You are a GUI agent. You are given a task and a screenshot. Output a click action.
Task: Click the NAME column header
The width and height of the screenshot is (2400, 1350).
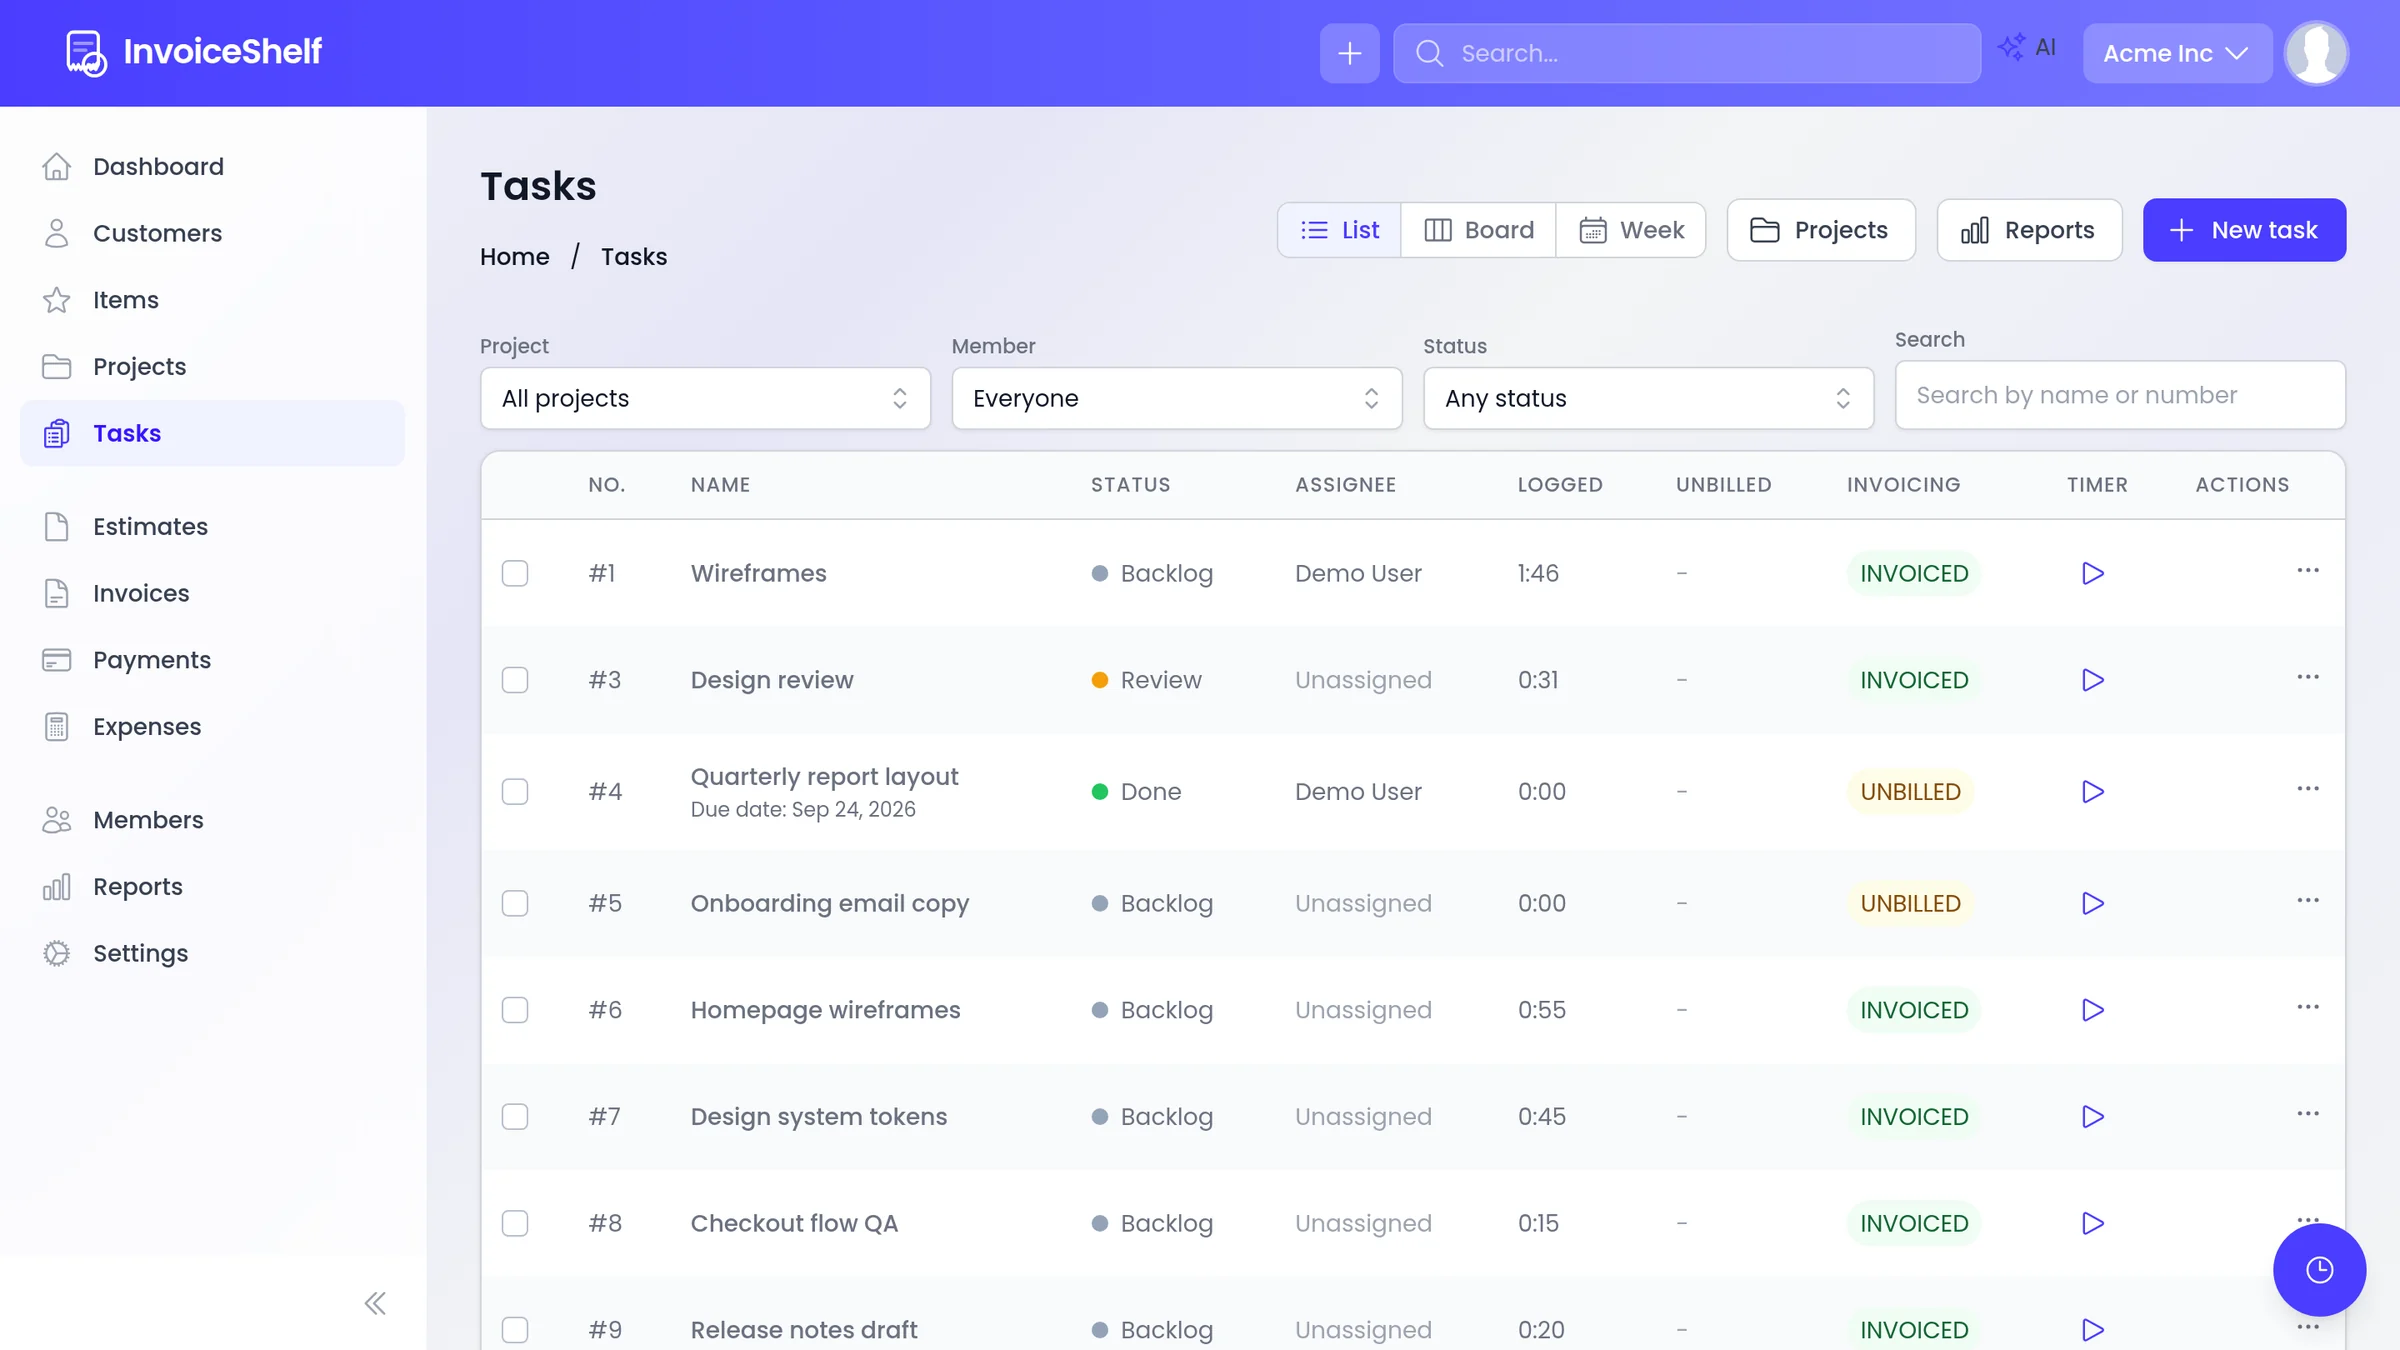coord(720,485)
